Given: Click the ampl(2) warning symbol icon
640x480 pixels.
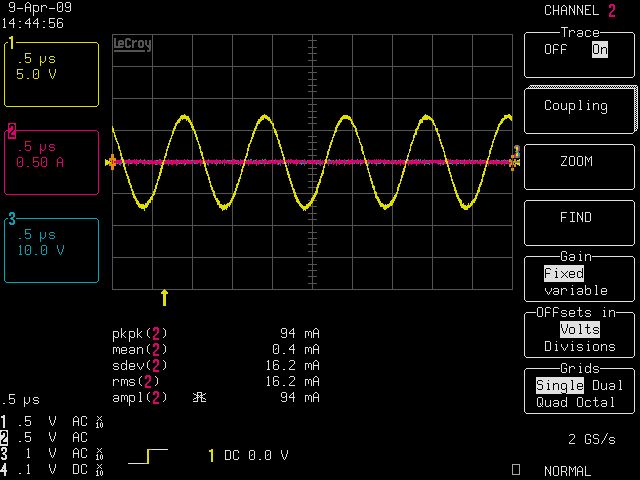Looking at the screenshot, I should tap(199, 397).
